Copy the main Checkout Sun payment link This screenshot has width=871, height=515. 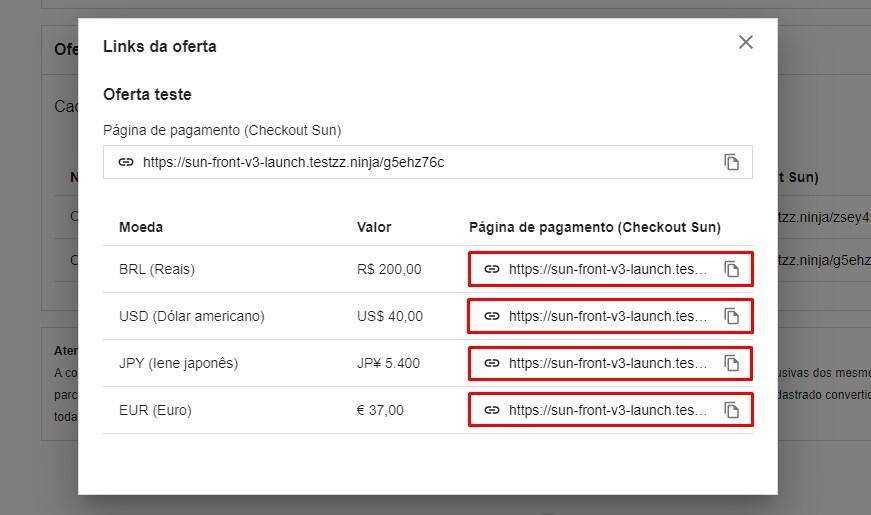(x=731, y=162)
